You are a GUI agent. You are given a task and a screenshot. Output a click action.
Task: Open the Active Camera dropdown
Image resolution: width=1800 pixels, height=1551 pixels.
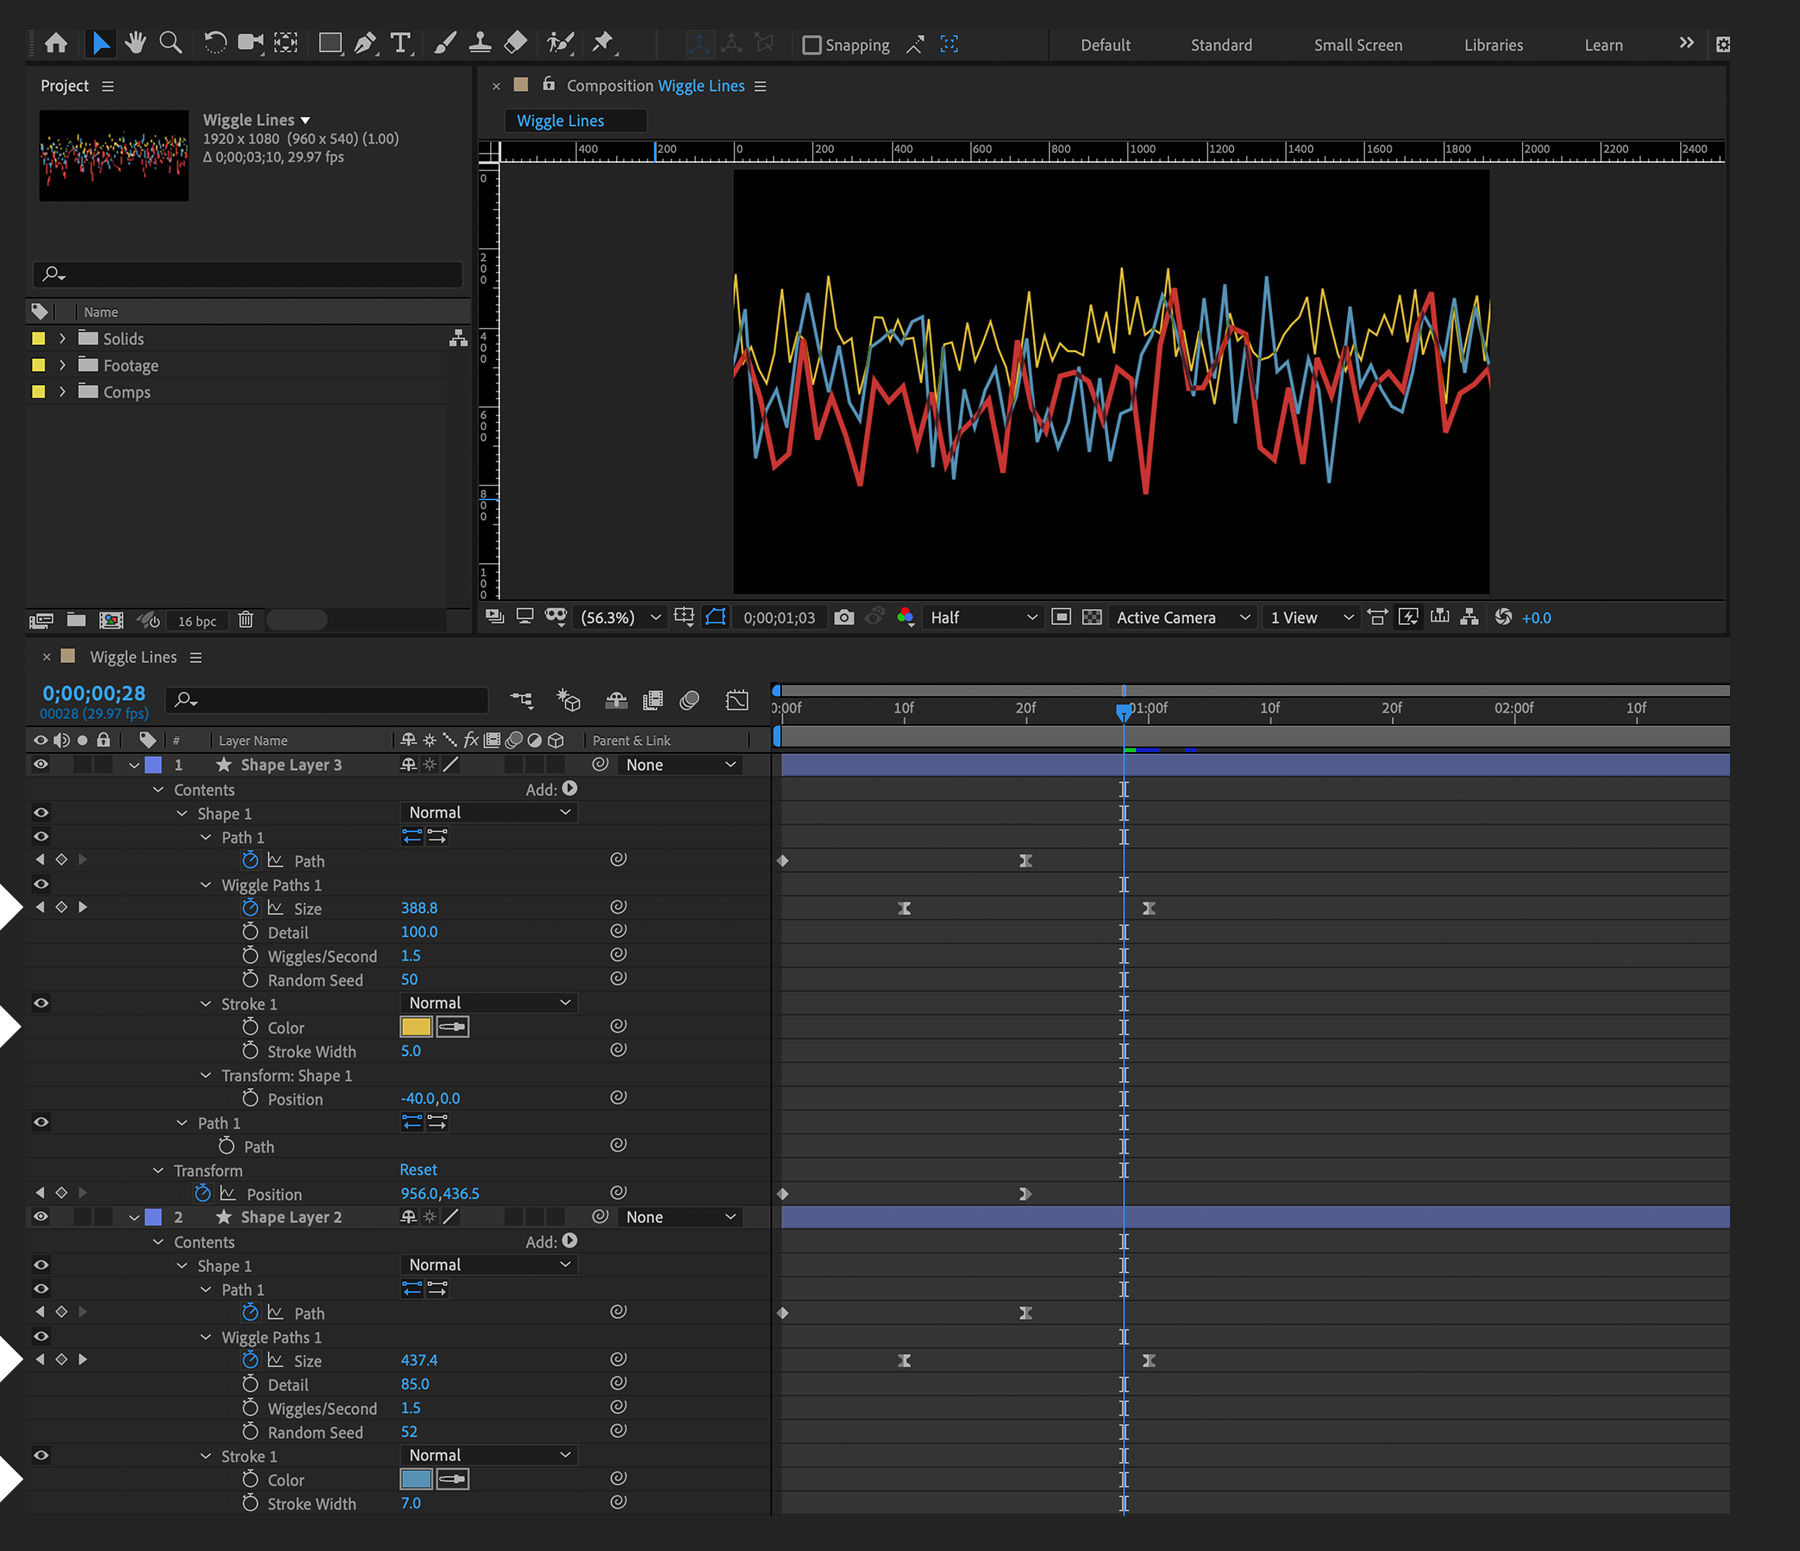point(1181,617)
